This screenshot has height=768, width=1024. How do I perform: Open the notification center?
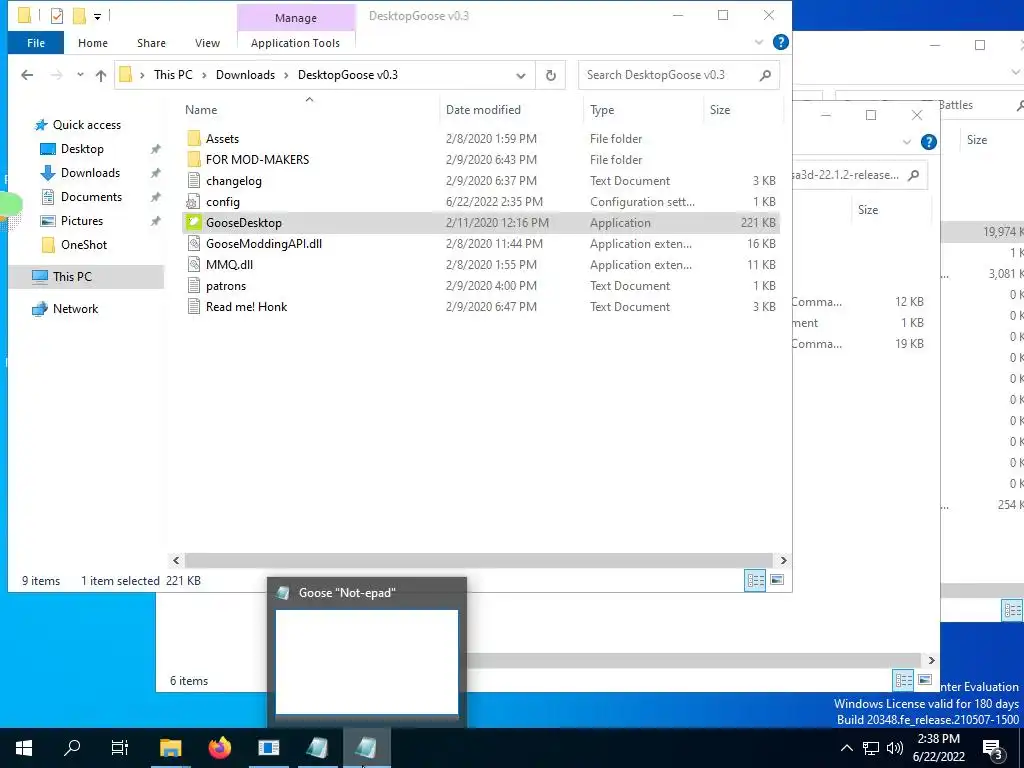coord(993,750)
